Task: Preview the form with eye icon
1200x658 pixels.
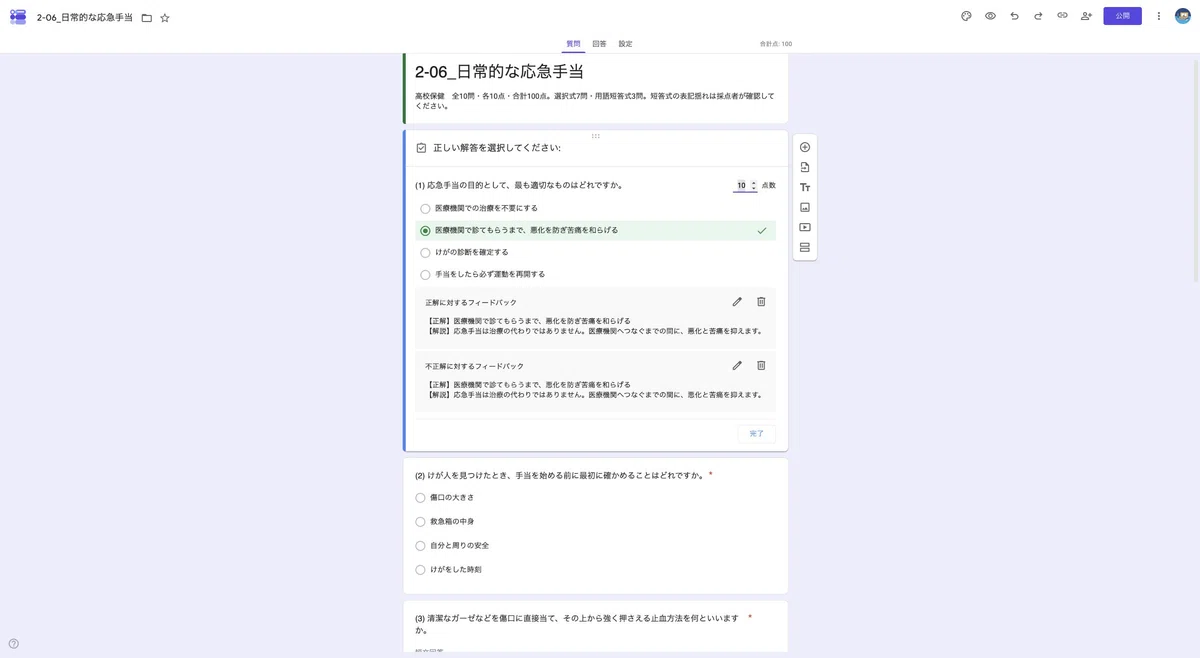Action: point(990,16)
